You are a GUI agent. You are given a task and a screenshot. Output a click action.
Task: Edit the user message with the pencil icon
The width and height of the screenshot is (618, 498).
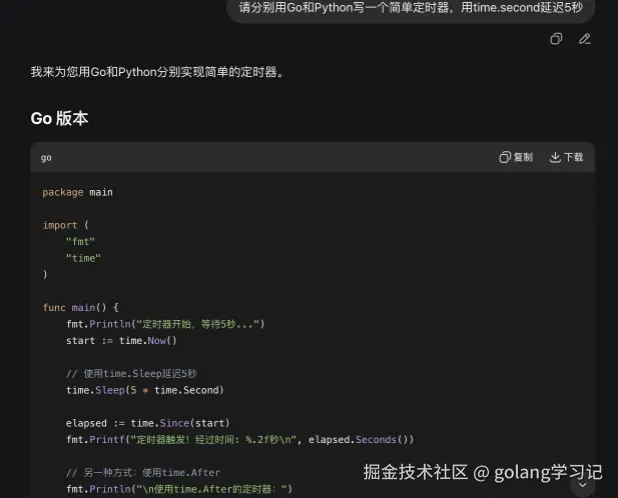tap(584, 39)
